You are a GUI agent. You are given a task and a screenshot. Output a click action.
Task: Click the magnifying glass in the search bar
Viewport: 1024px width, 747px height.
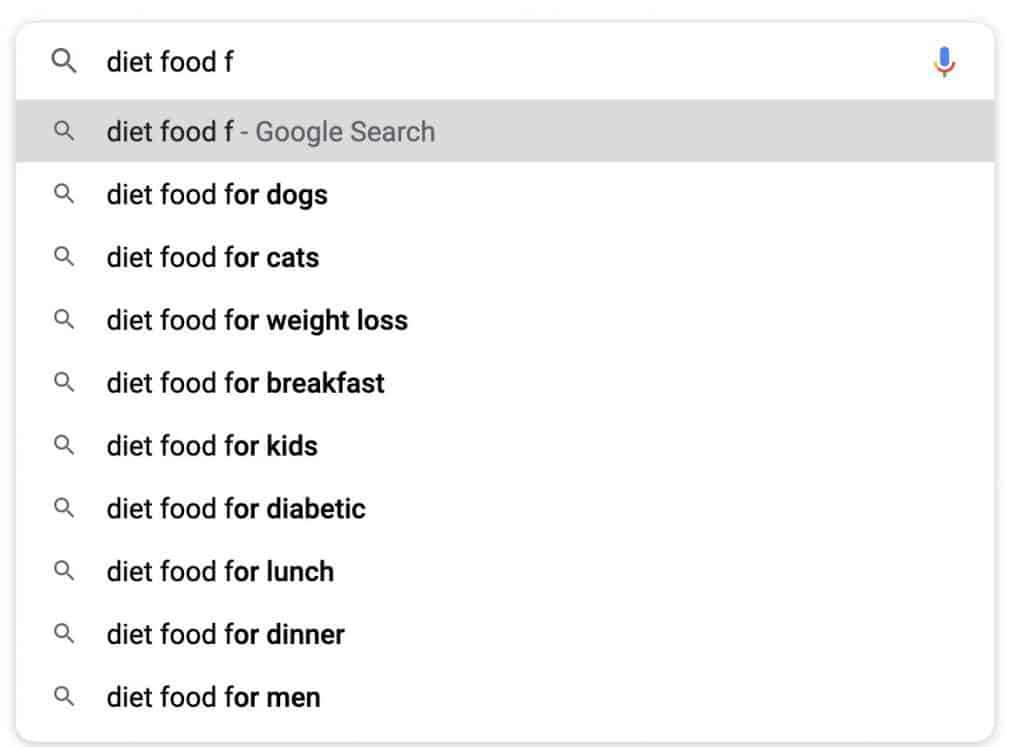click(64, 62)
